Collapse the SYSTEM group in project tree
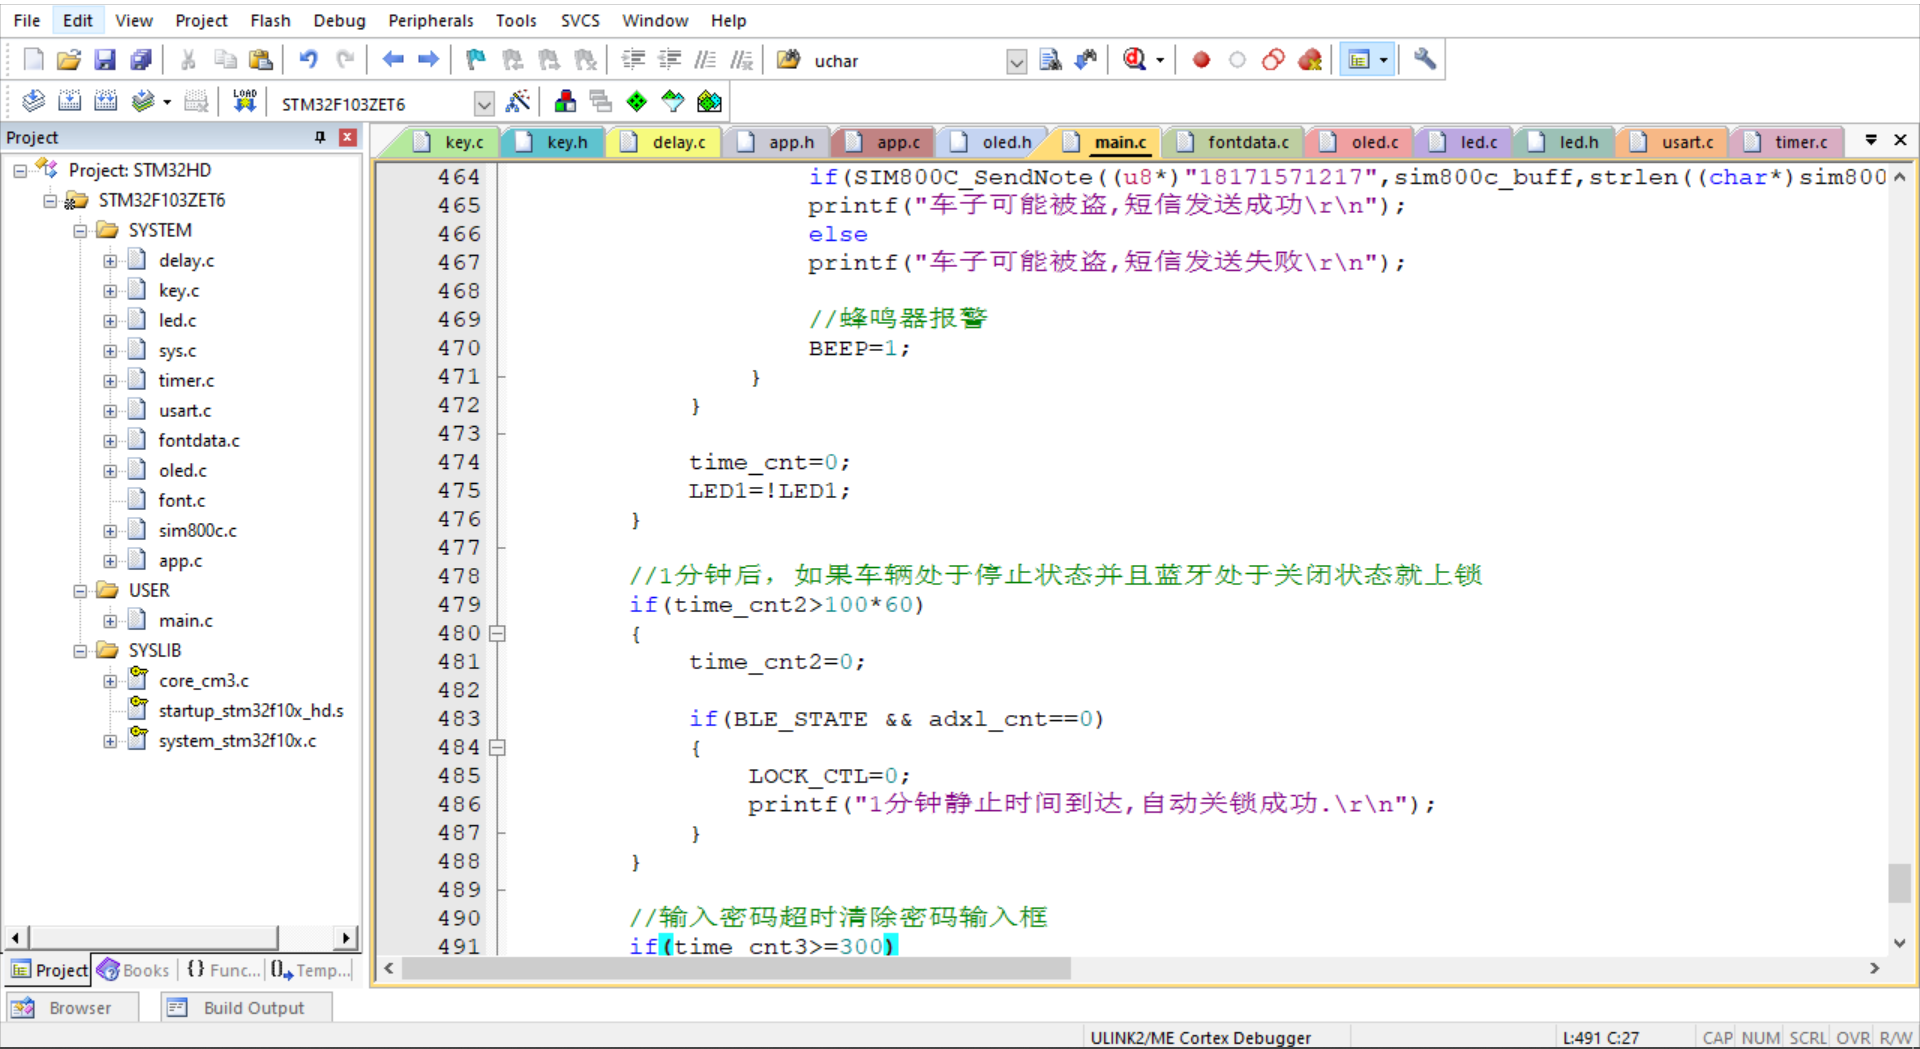 (80, 231)
